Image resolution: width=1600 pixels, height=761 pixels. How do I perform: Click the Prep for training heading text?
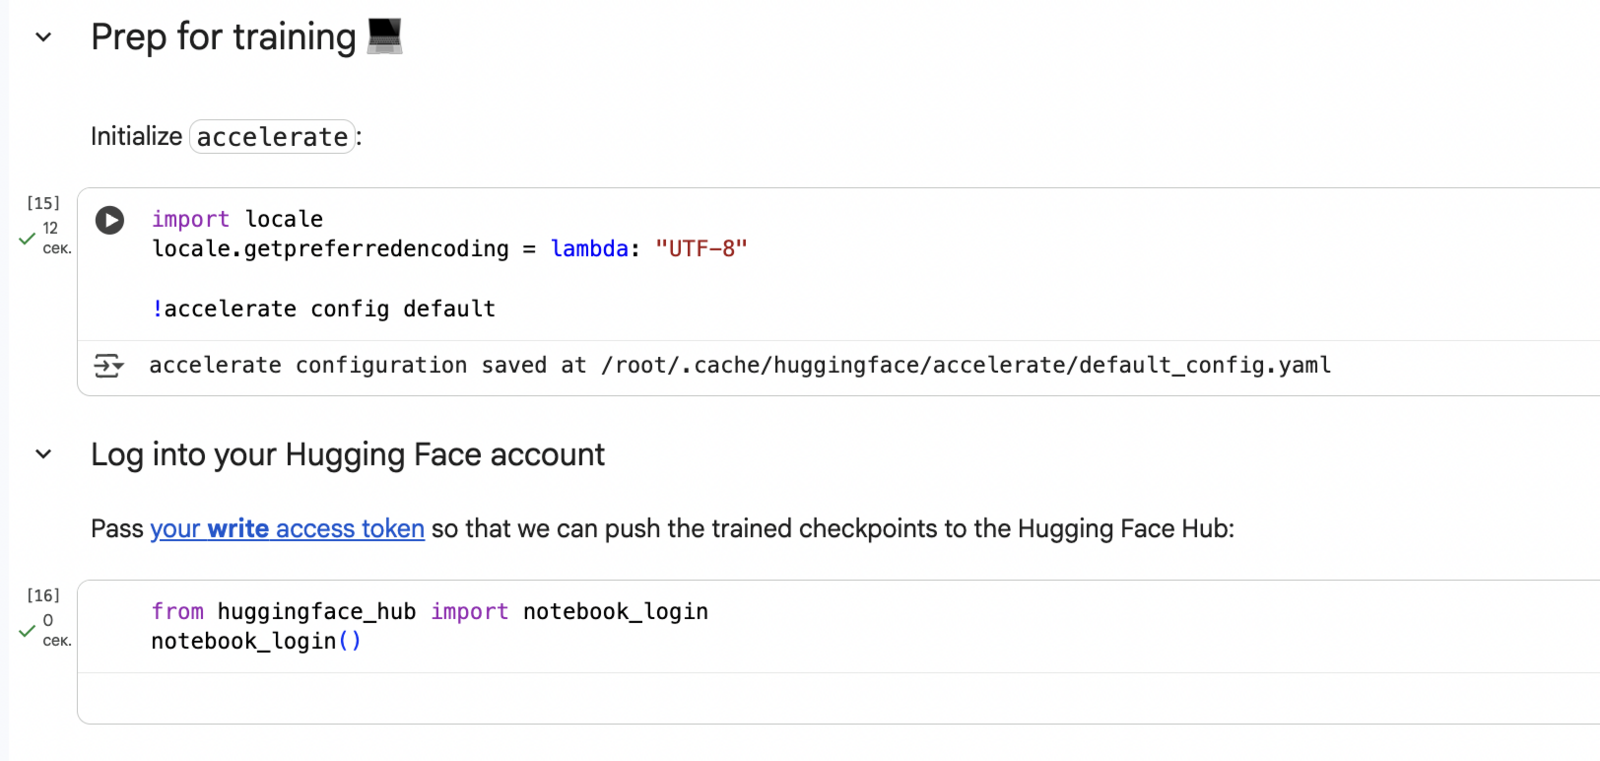(x=223, y=38)
